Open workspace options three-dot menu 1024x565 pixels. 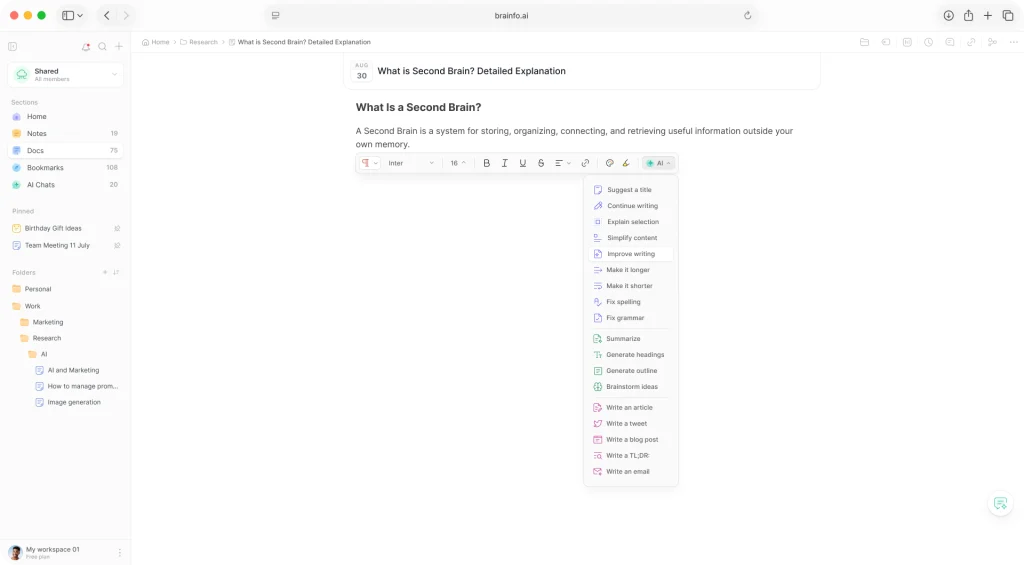pos(120,553)
